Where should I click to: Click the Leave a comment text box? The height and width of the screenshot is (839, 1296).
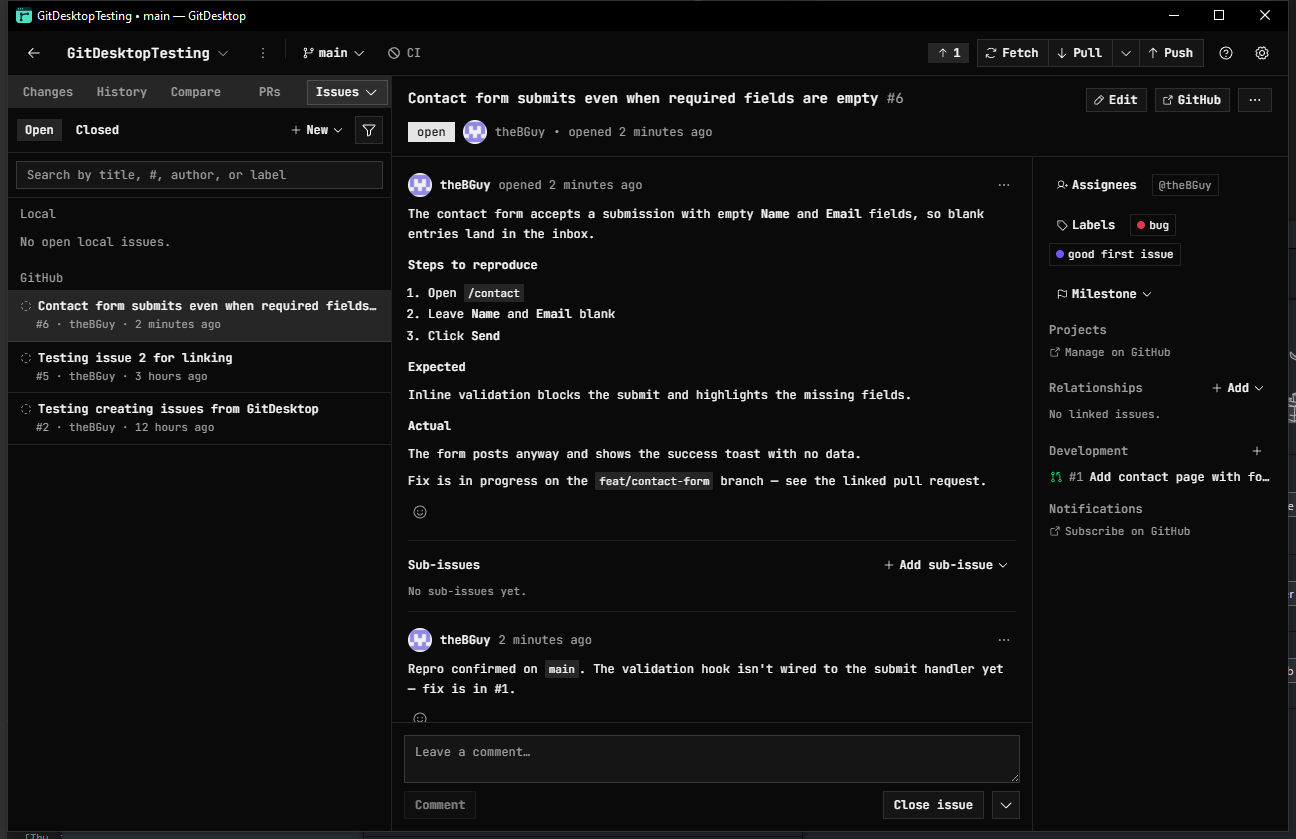[712, 759]
